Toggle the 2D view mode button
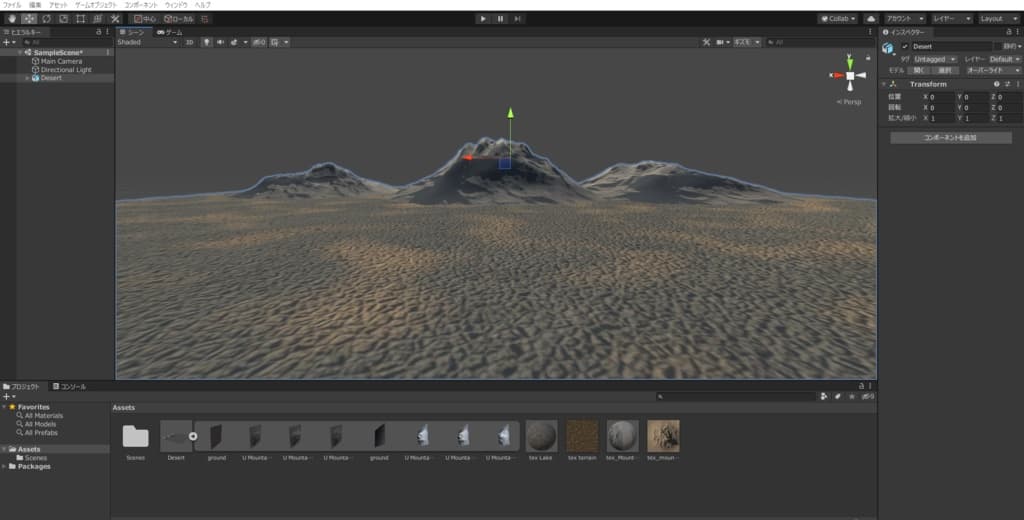Image resolution: width=1024 pixels, height=520 pixels. [x=189, y=42]
